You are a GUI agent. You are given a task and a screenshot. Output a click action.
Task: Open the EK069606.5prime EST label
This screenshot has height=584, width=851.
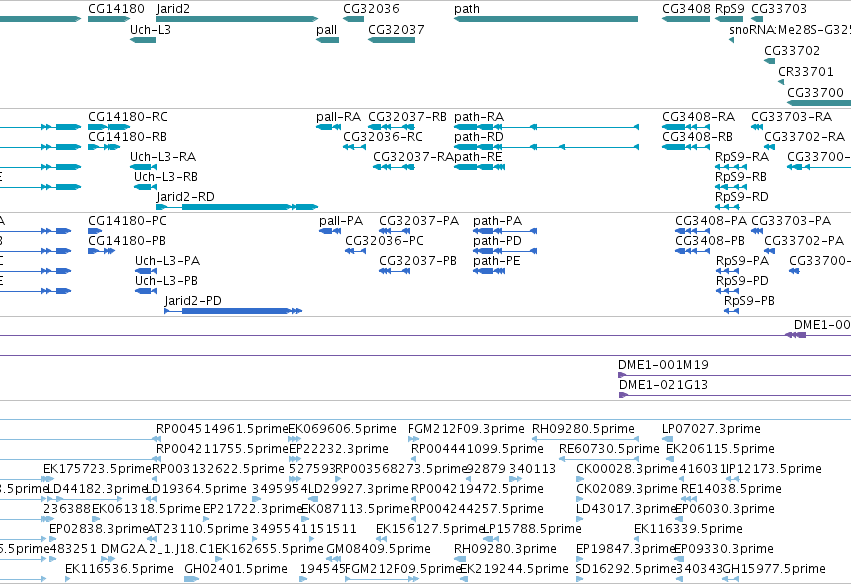342,429
